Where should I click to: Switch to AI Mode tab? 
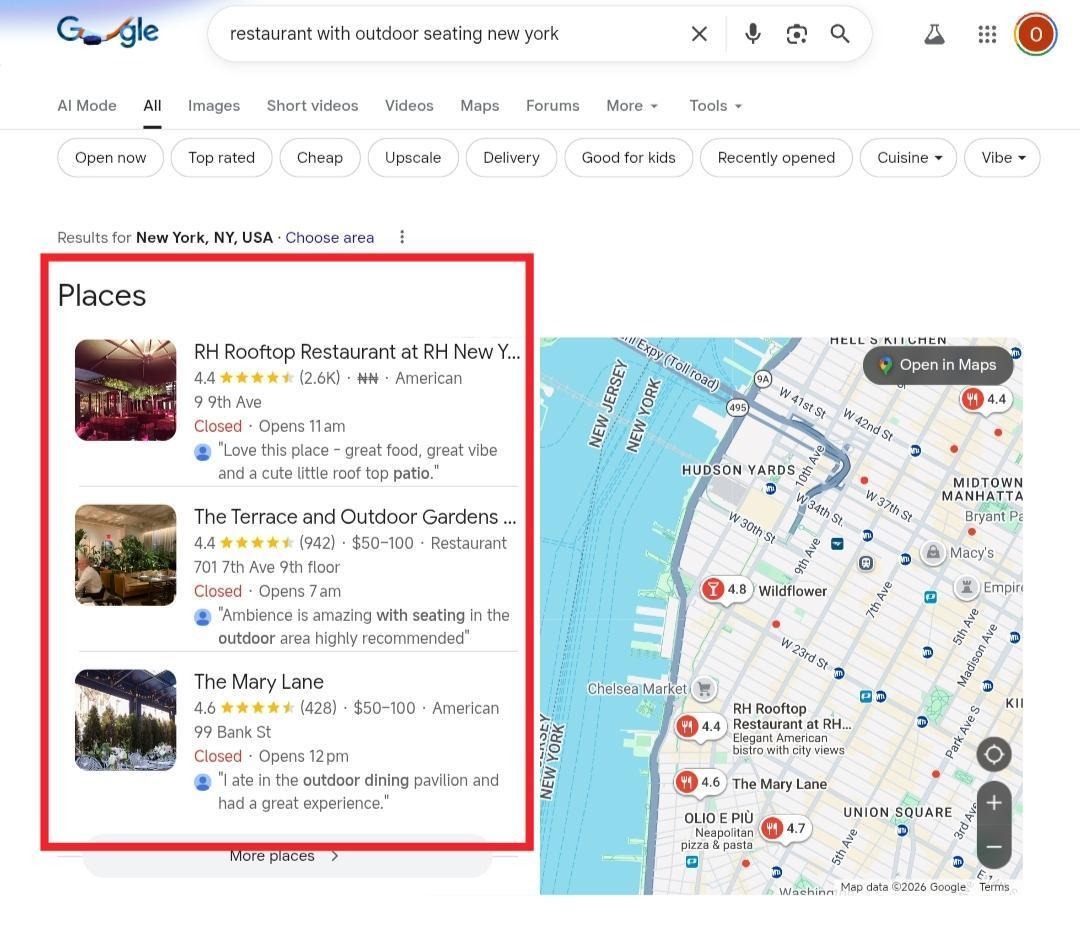(x=87, y=105)
